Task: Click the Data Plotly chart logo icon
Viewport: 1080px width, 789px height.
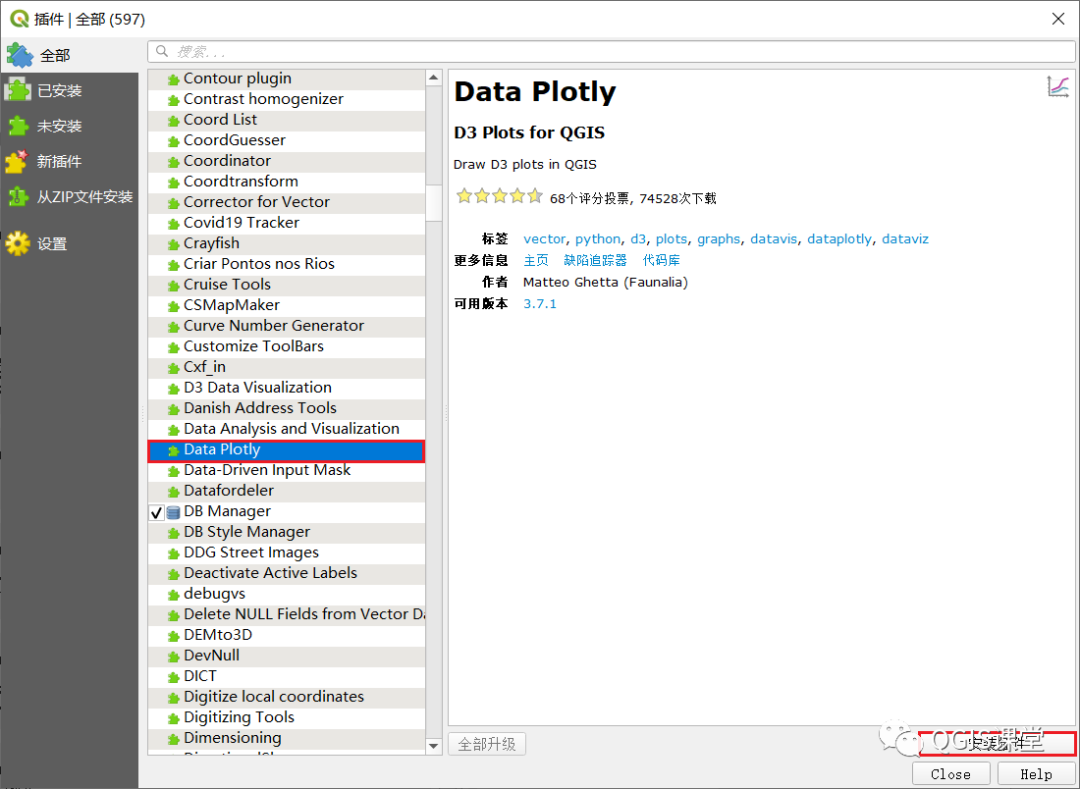Action: point(1058,87)
